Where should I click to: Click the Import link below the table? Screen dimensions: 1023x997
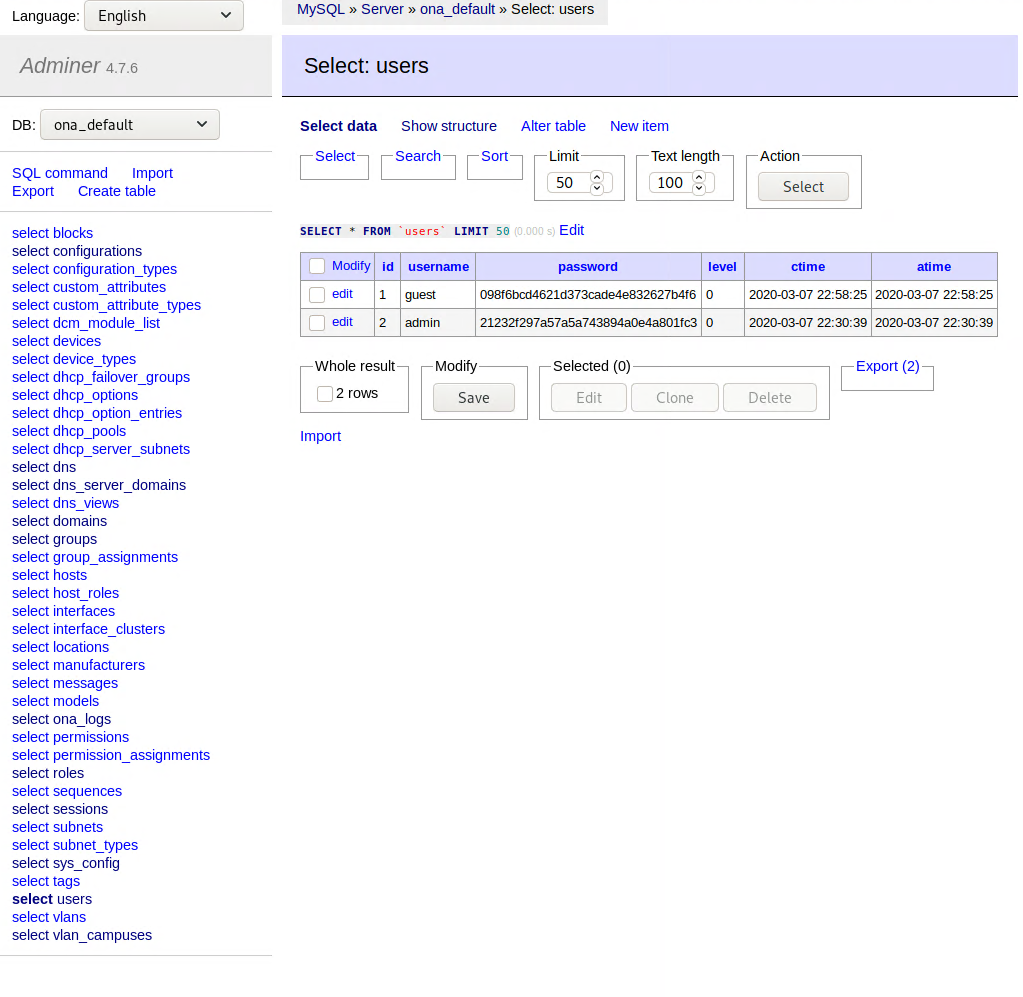(x=320, y=437)
